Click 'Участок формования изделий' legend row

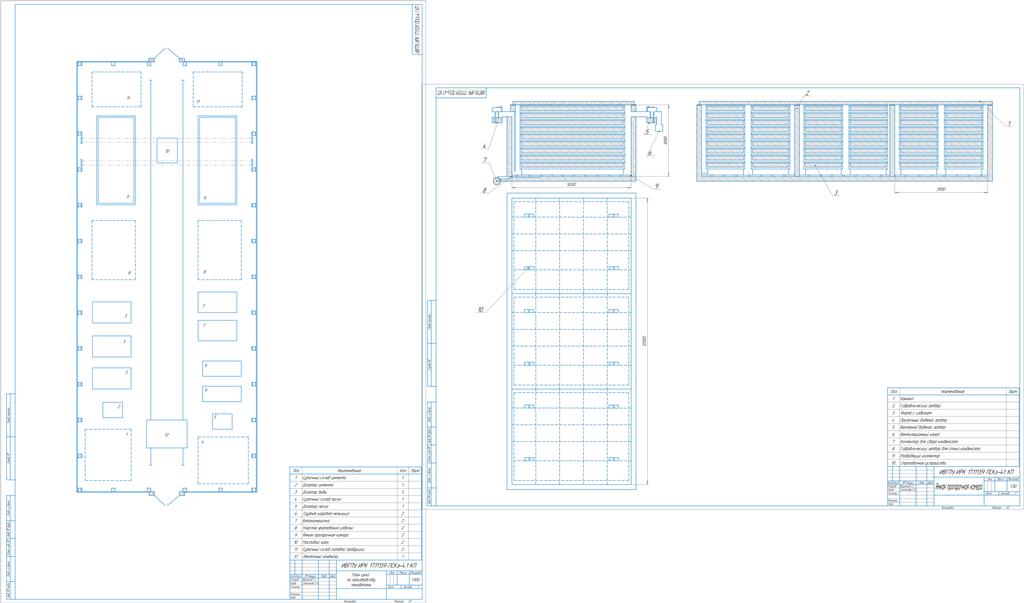[x=355, y=528]
